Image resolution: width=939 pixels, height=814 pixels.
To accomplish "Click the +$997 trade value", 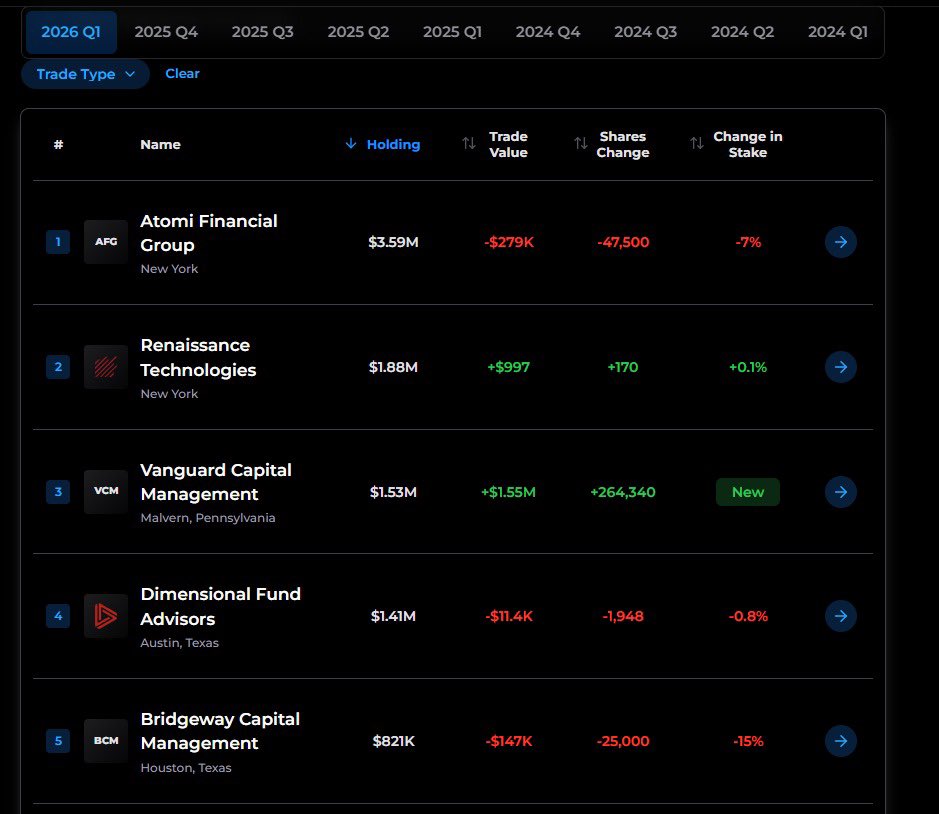I will tap(508, 367).
